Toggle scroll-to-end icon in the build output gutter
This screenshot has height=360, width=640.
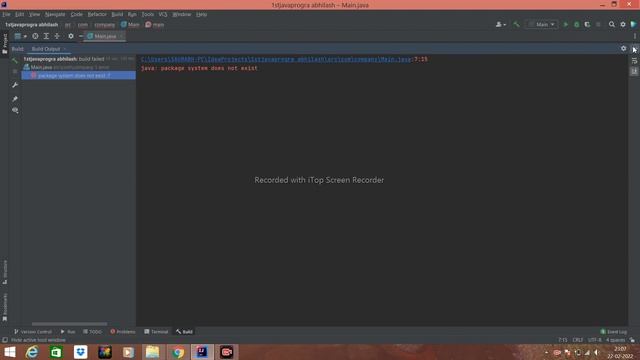pyautogui.click(x=634, y=71)
